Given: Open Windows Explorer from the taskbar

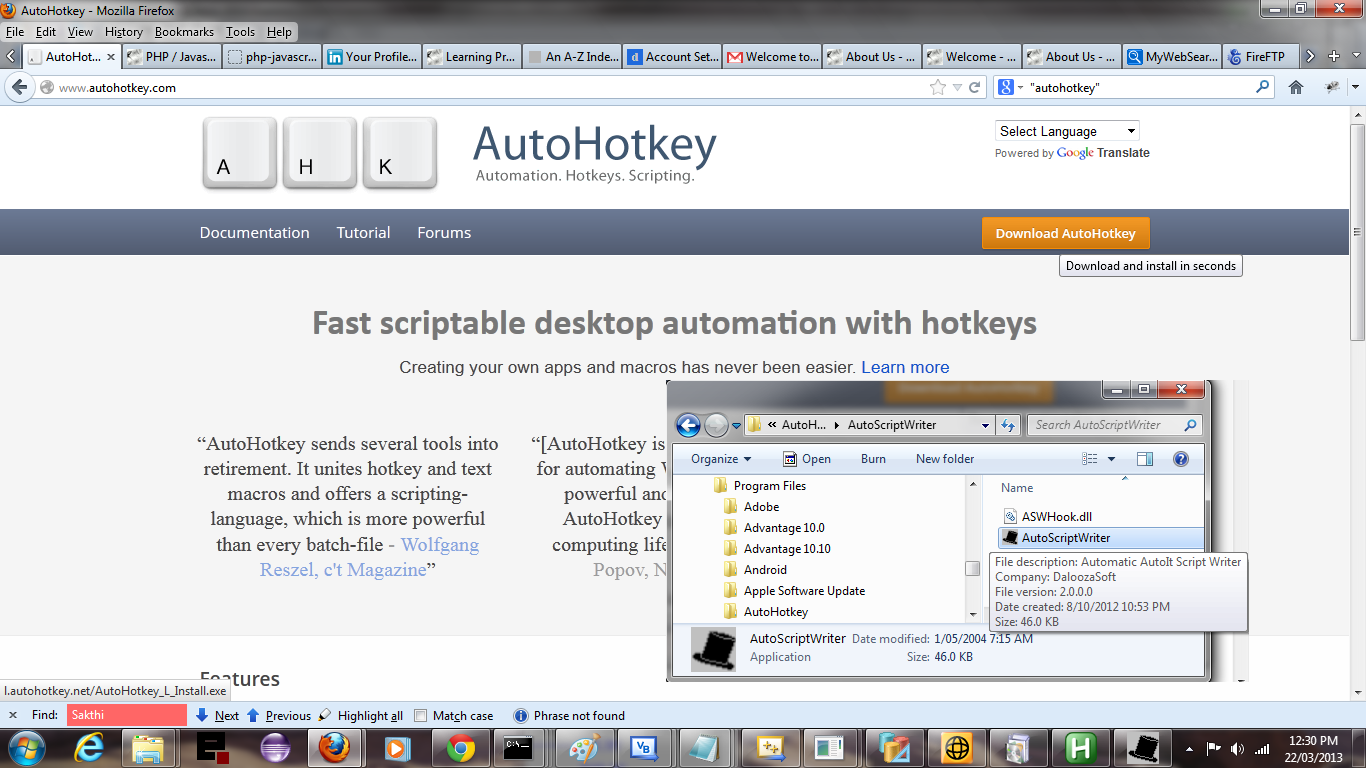Looking at the screenshot, I should 148,747.
